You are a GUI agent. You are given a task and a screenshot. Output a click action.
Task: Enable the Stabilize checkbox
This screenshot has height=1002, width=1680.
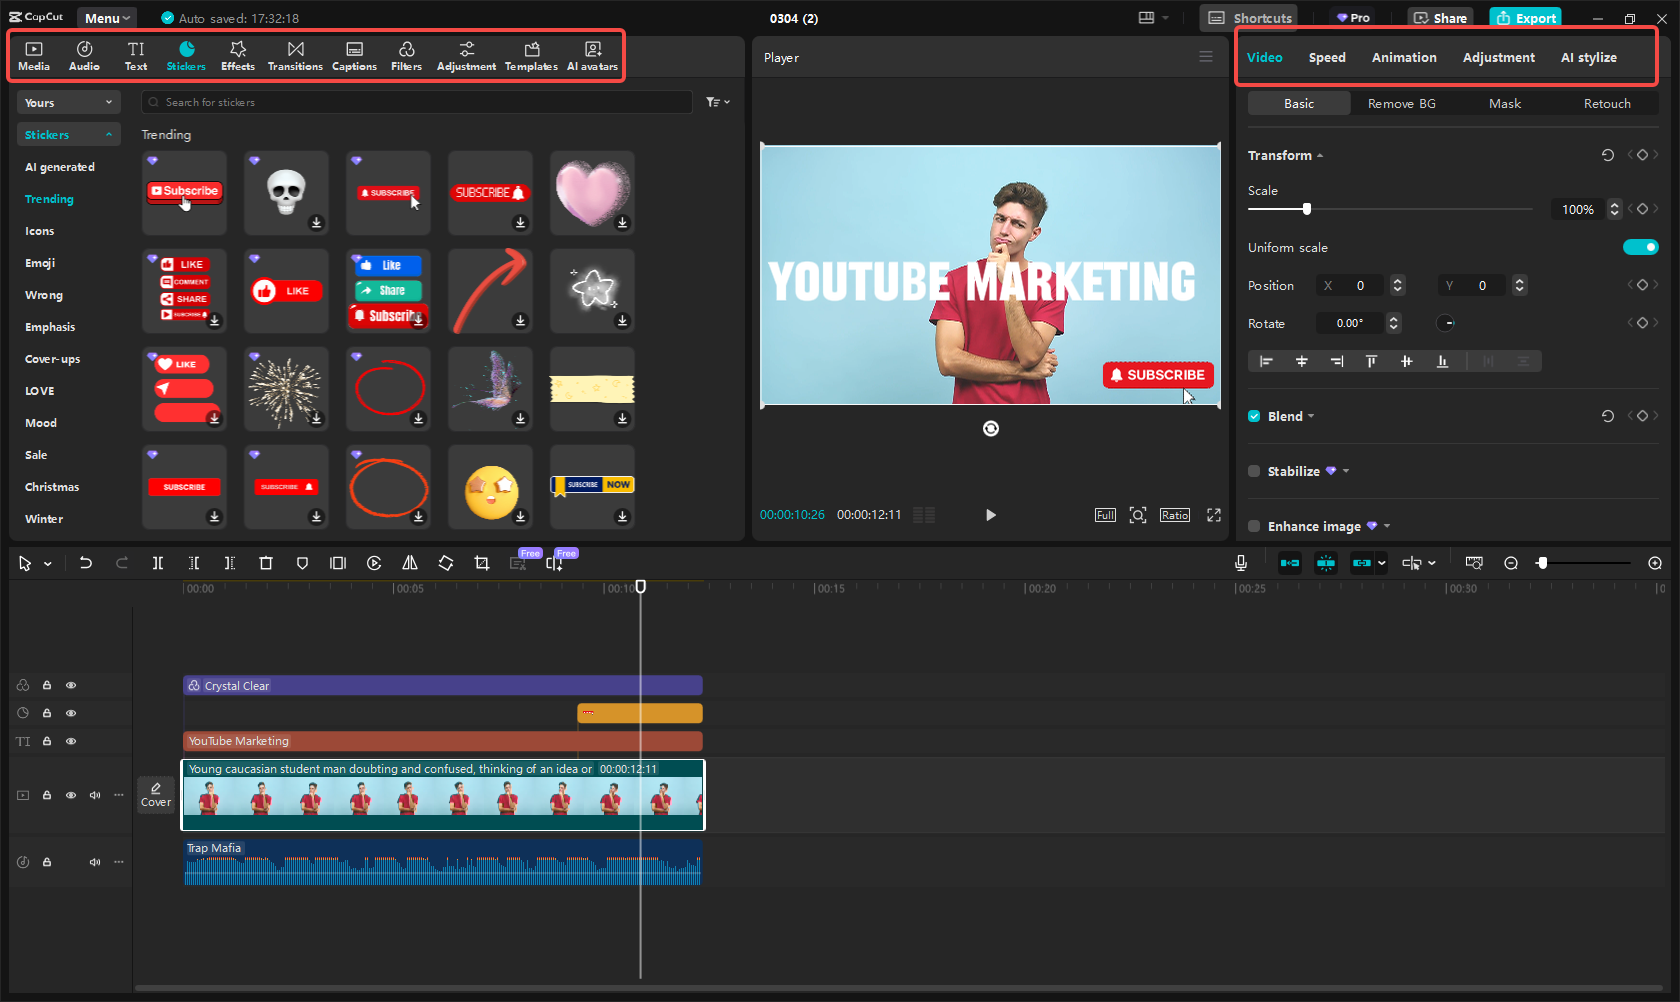click(x=1254, y=471)
